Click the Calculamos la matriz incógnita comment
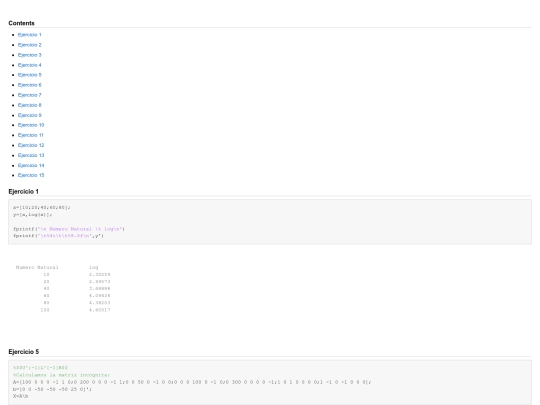Screen dimensions: 540x405 61,375
